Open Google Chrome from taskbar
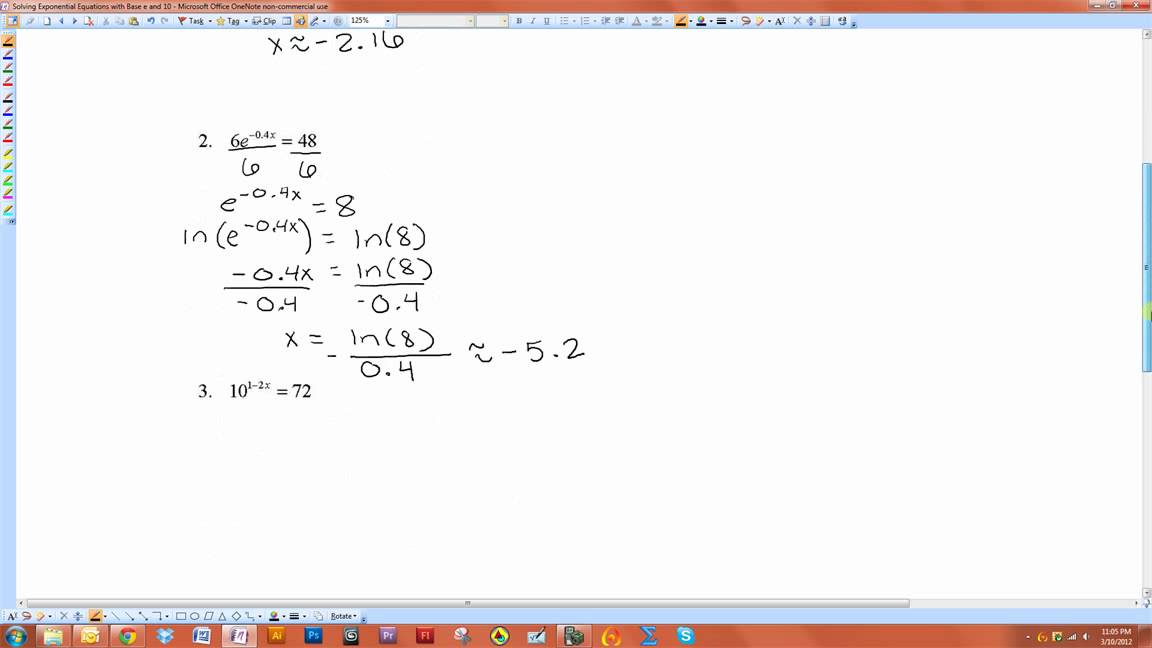 point(128,636)
